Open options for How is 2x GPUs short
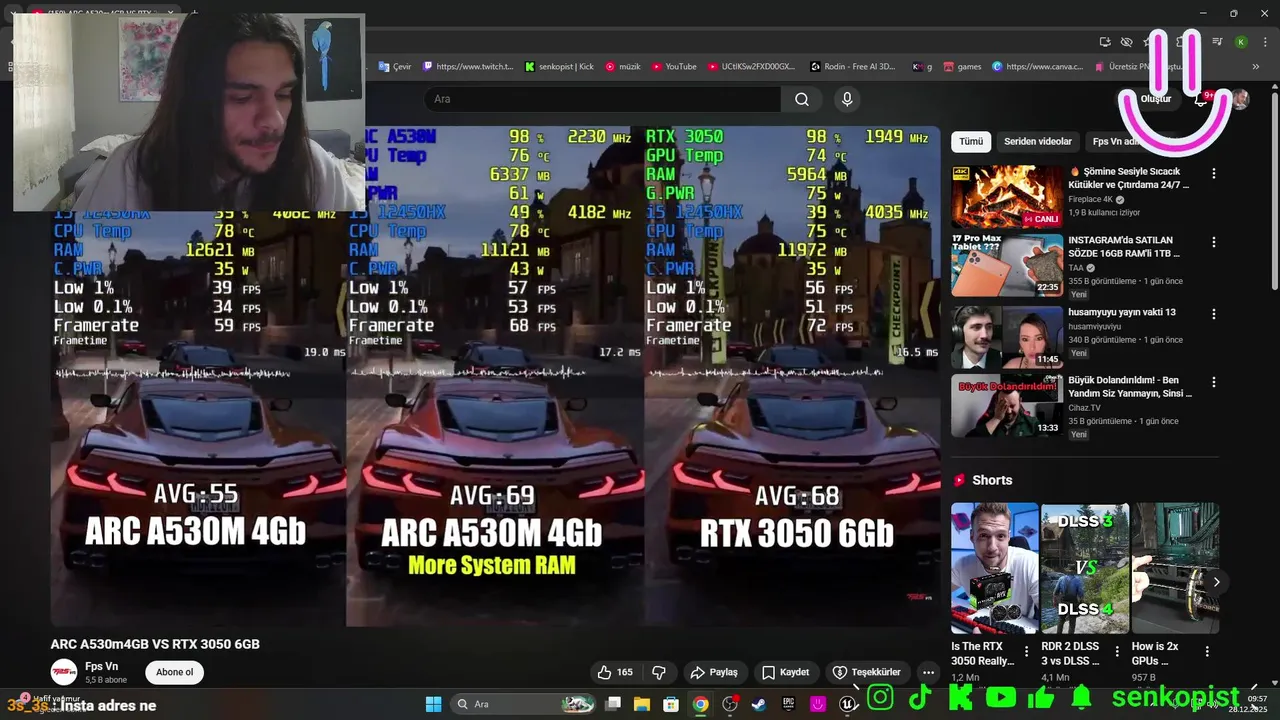The width and height of the screenshot is (1280, 720). coord(1207,651)
